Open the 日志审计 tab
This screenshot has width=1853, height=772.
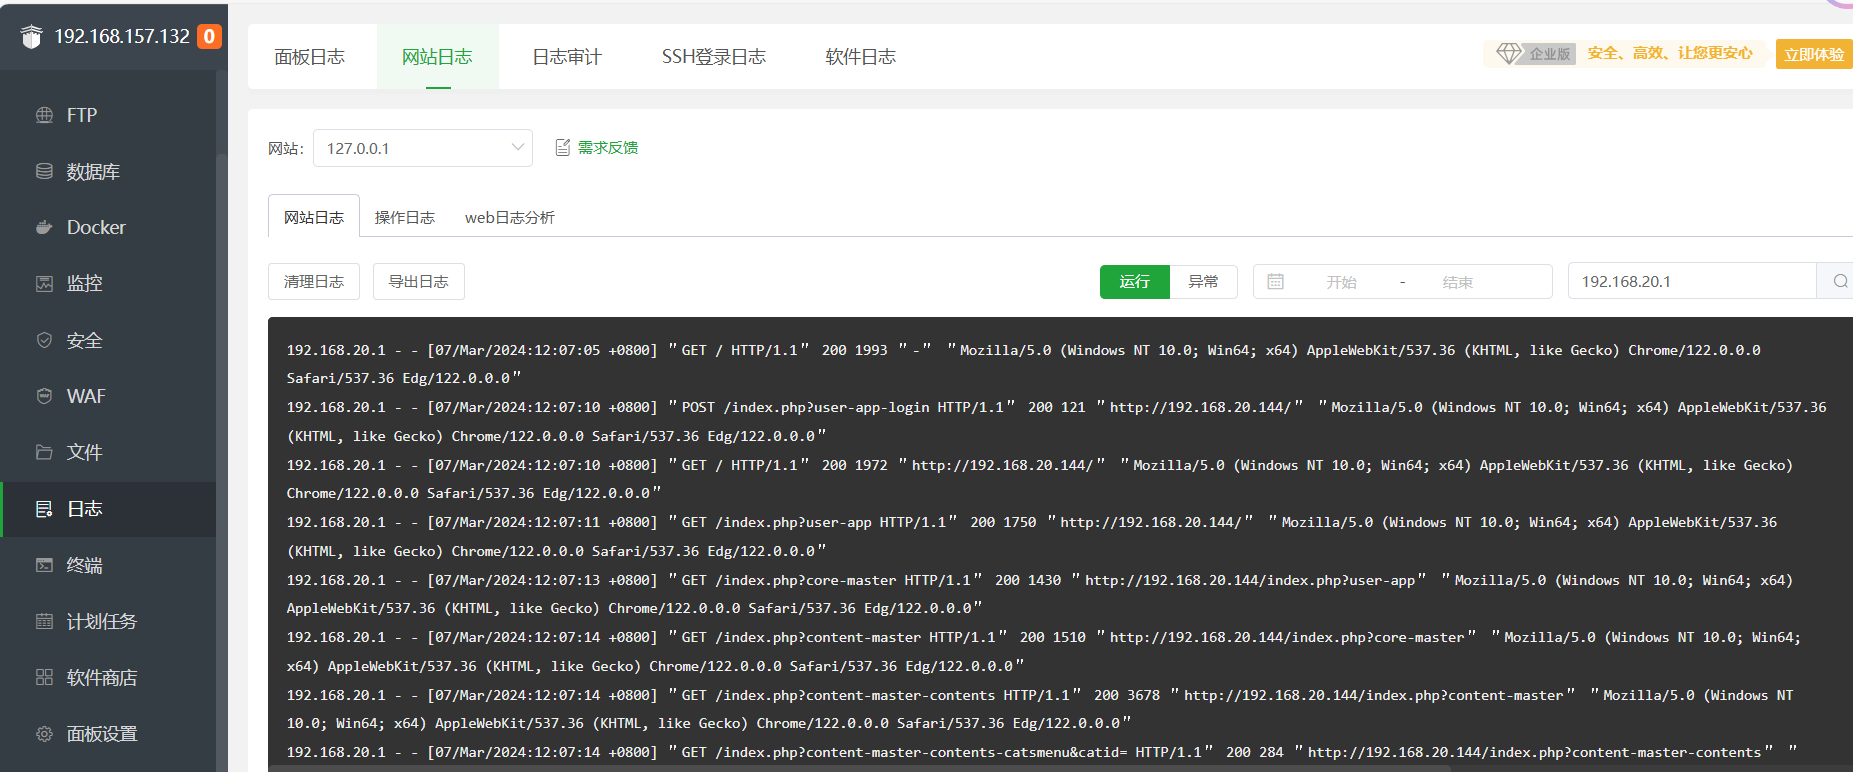pyautogui.click(x=567, y=57)
